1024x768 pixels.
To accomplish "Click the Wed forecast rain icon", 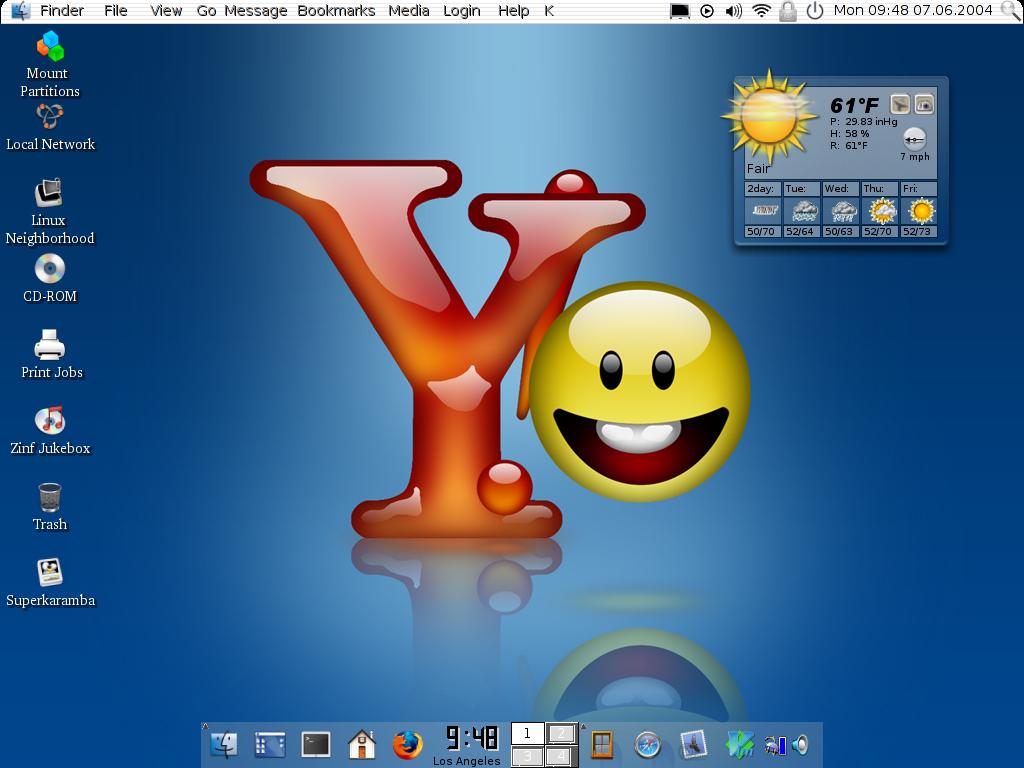I will (x=842, y=211).
